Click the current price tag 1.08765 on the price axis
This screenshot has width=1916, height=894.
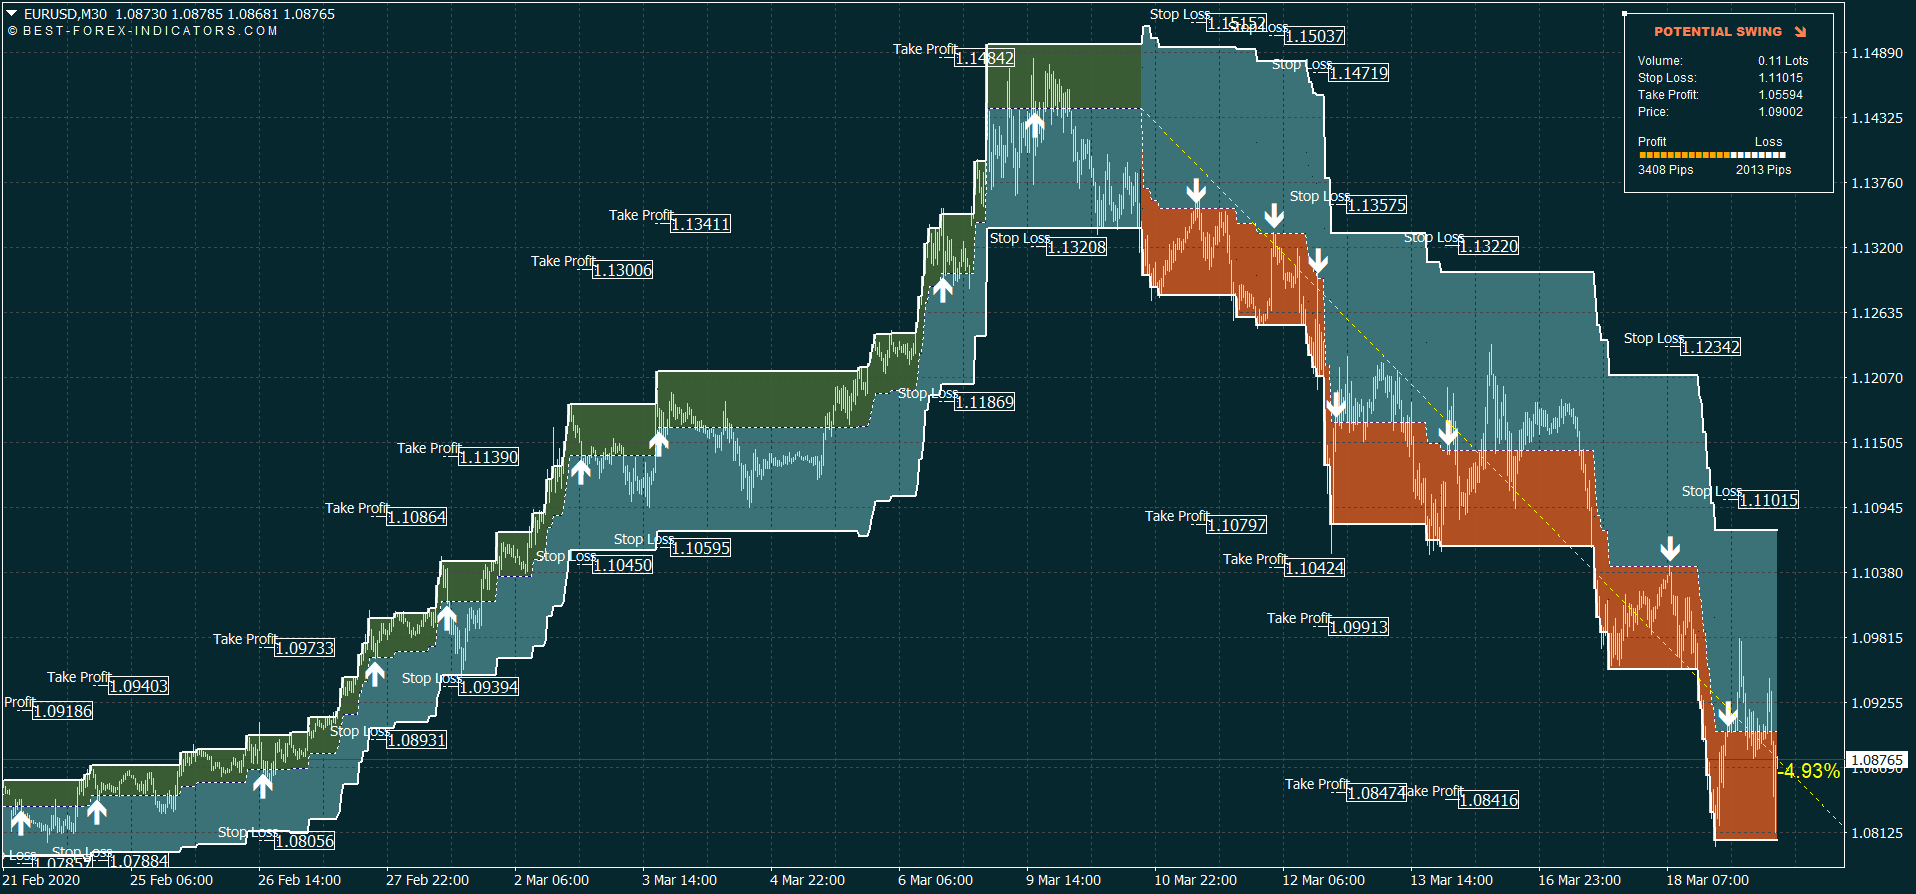click(x=1877, y=760)
